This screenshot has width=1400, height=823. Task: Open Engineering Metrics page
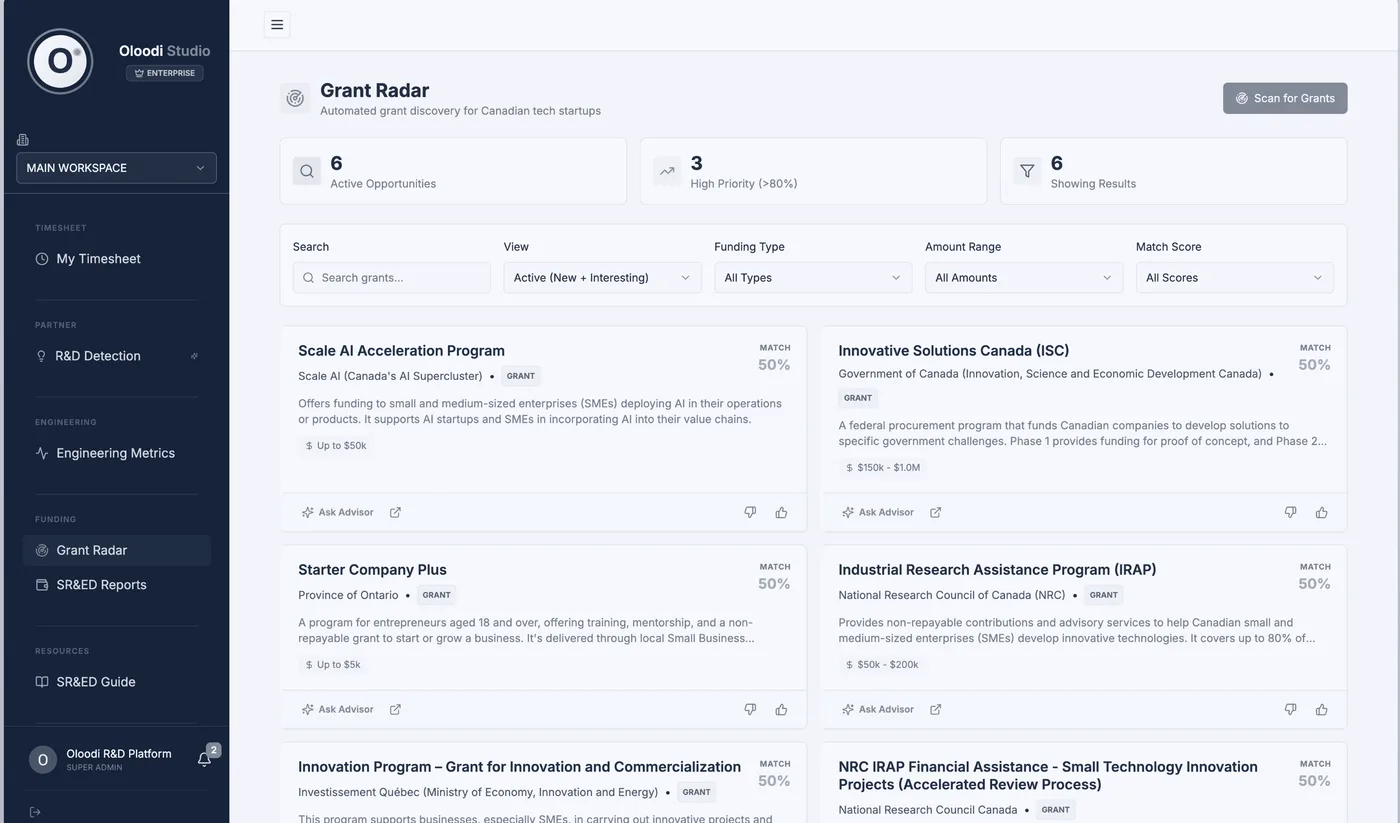(116, 453)
